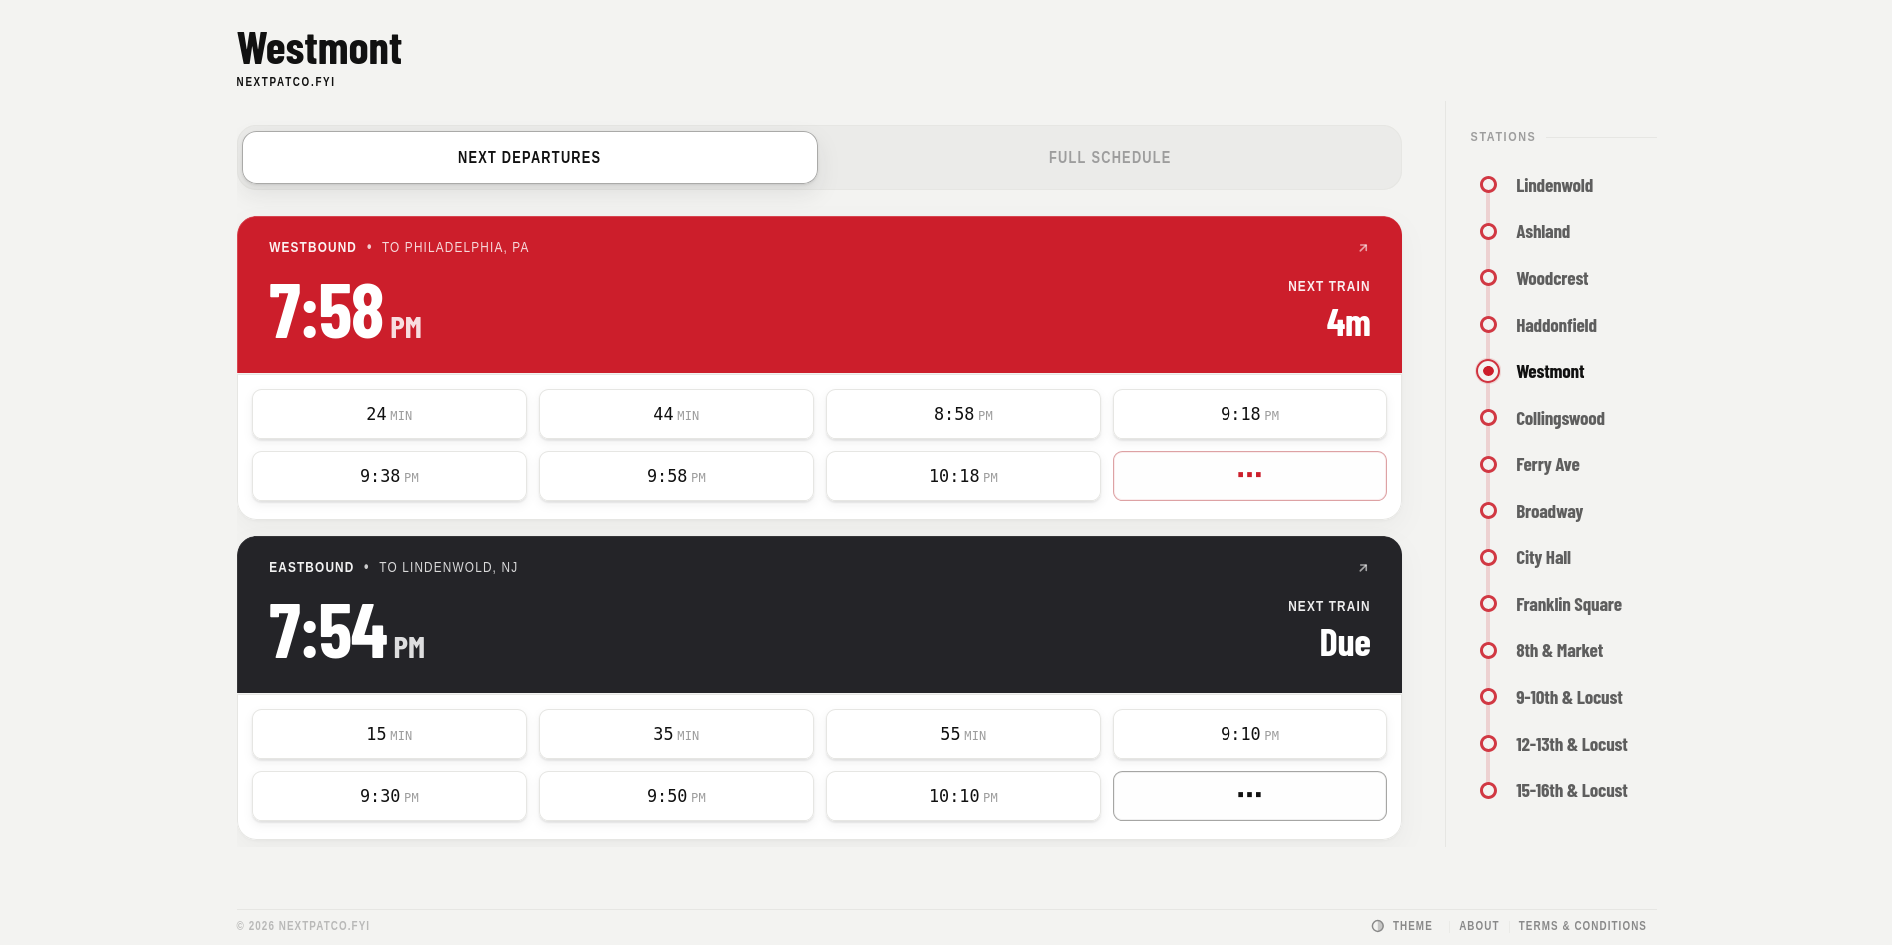Viewport: 1893px width, 945px height.
Task: Go to 9-10th & Locust station
Action: pos(1569,698)
